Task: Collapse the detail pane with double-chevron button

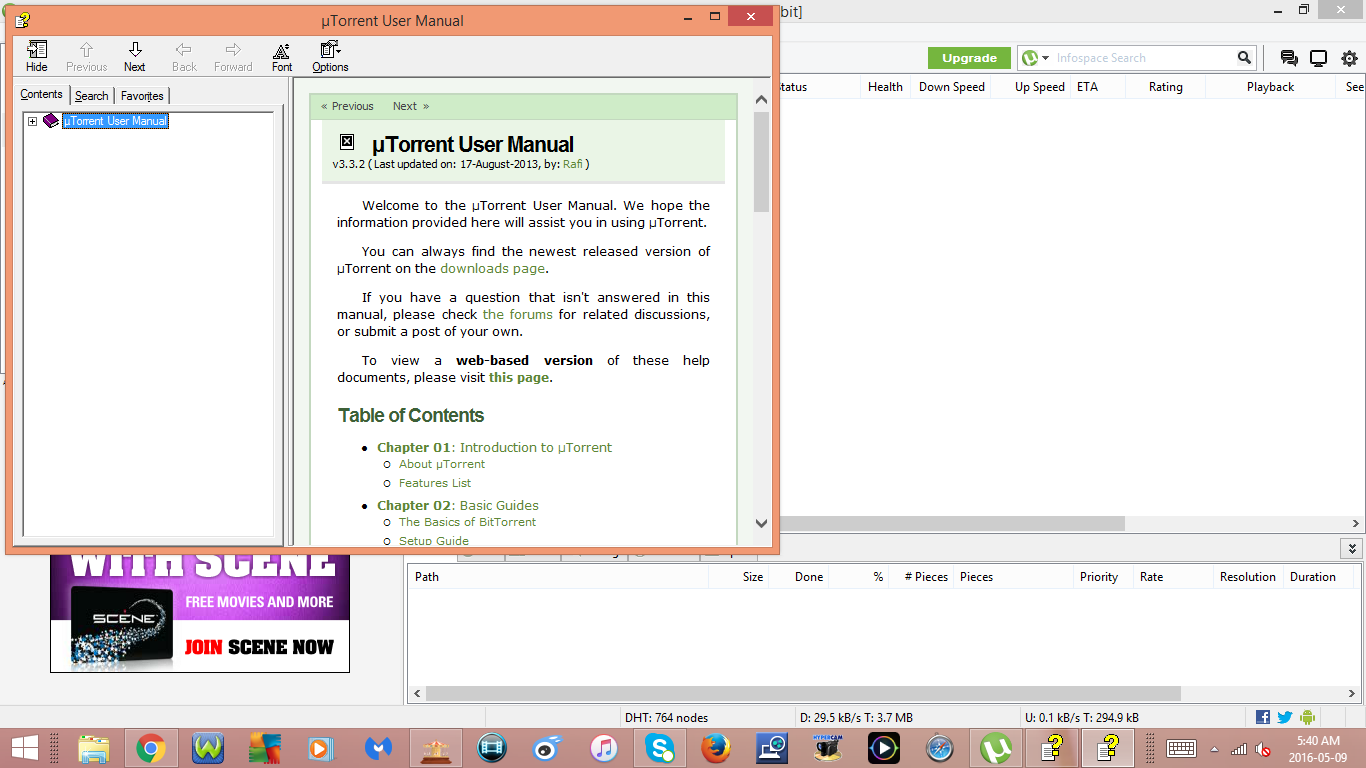Action: point(1352,548)
